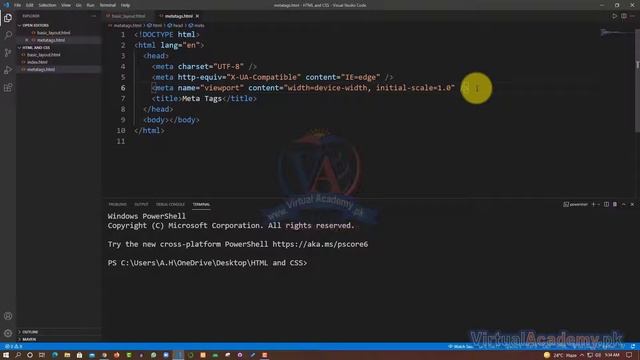Open the Explorer view in activity bar
Screen dimensions: 640x360
click(8, 18)
